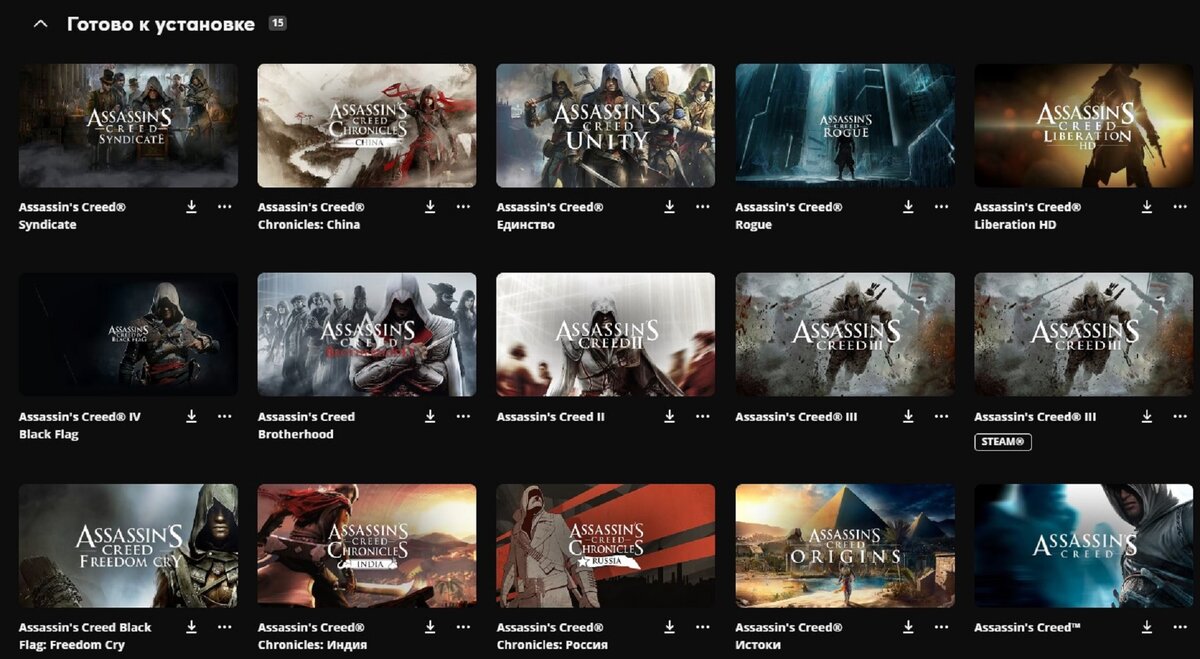Open the 'Assassin's Creed® Chronicles: China' title

311,216
